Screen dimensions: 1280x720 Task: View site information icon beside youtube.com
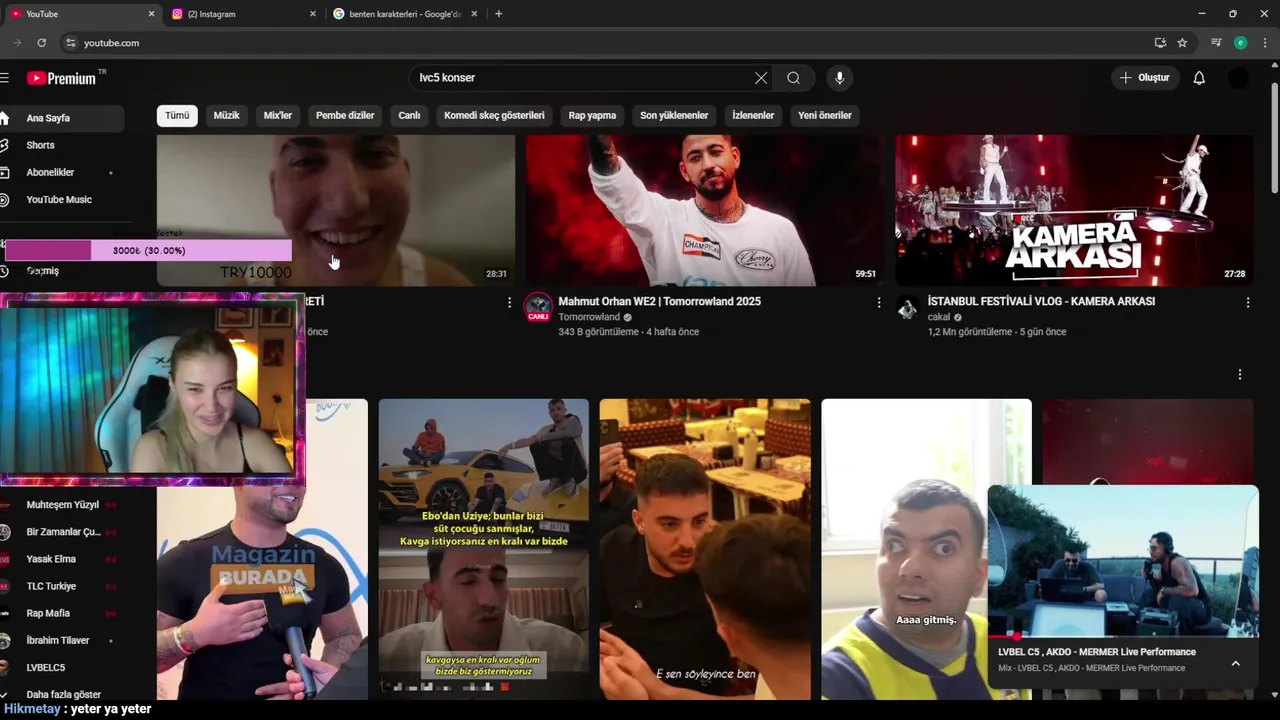[70, 43]
